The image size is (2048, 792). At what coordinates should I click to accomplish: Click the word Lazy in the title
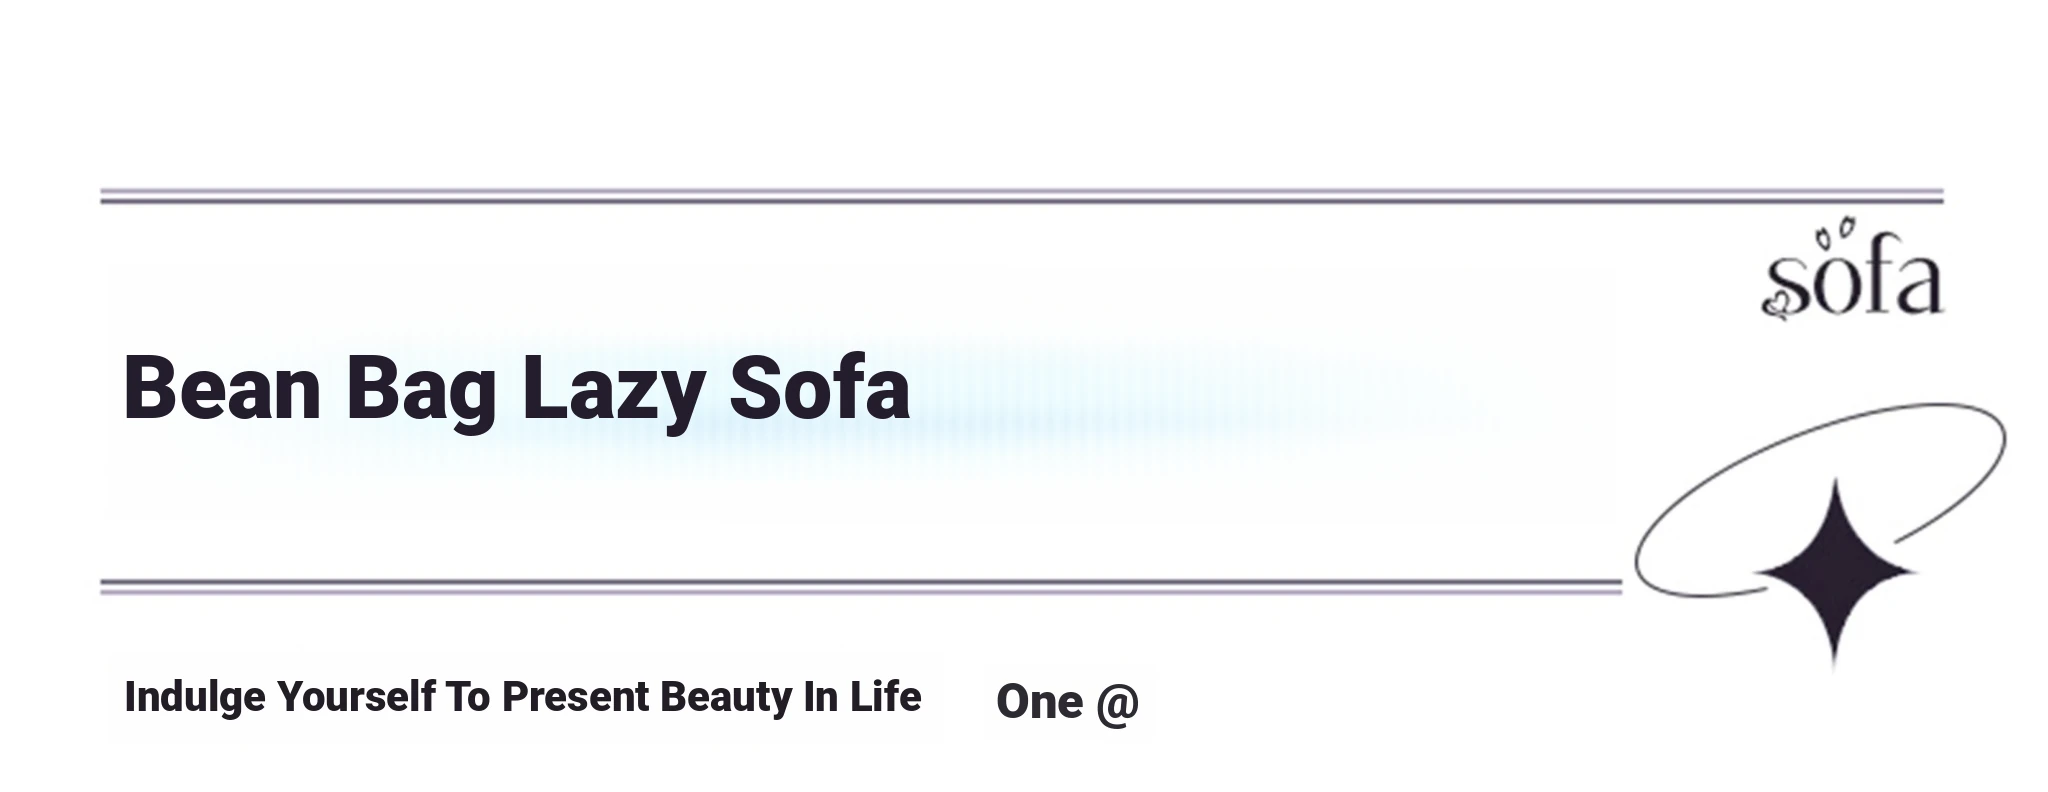pos(614,392)
